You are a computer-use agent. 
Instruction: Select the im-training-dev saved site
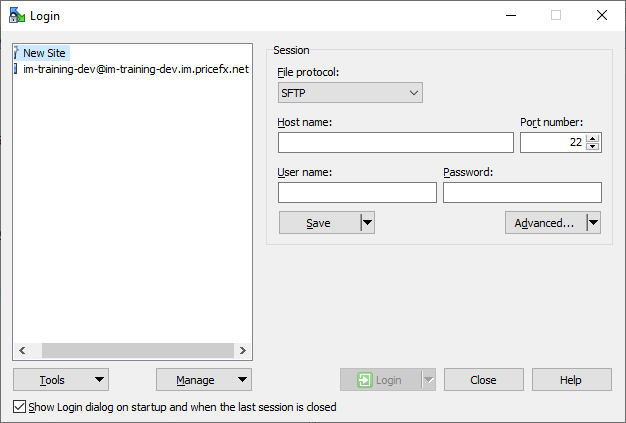tap(135, 69)
